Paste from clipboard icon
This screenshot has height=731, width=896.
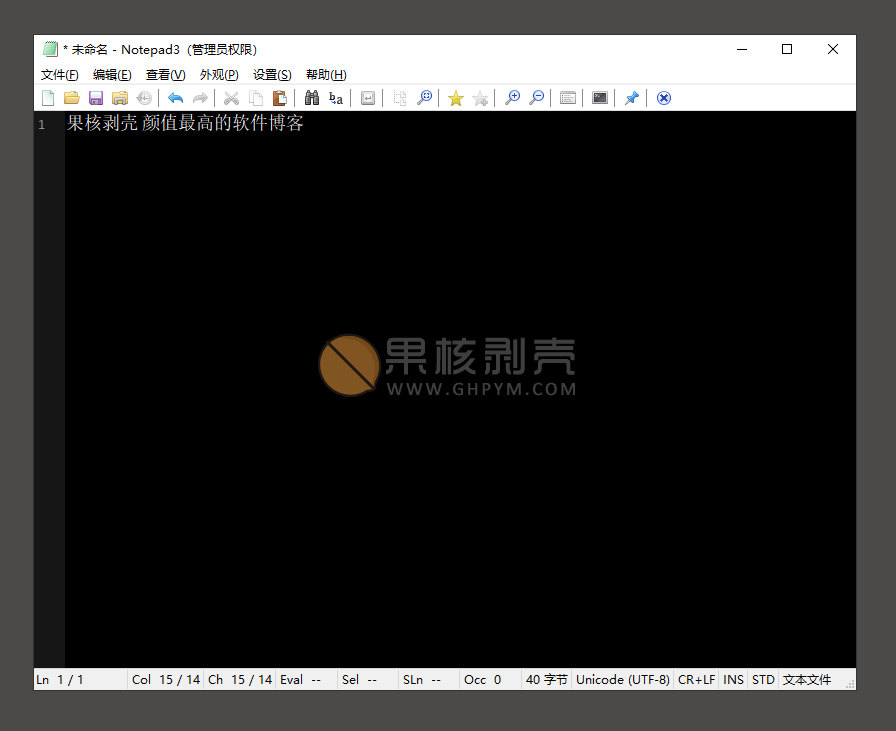(x=279, y=98)
